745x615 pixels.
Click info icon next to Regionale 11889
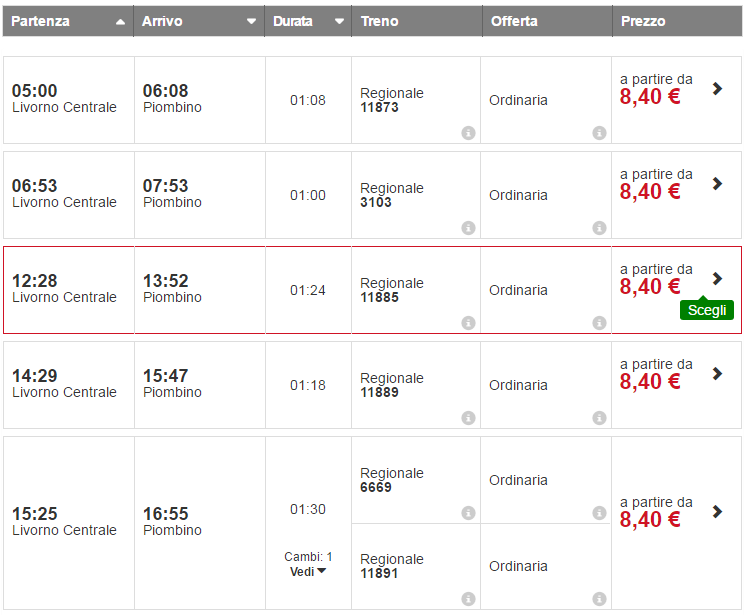tap(468, 418)
